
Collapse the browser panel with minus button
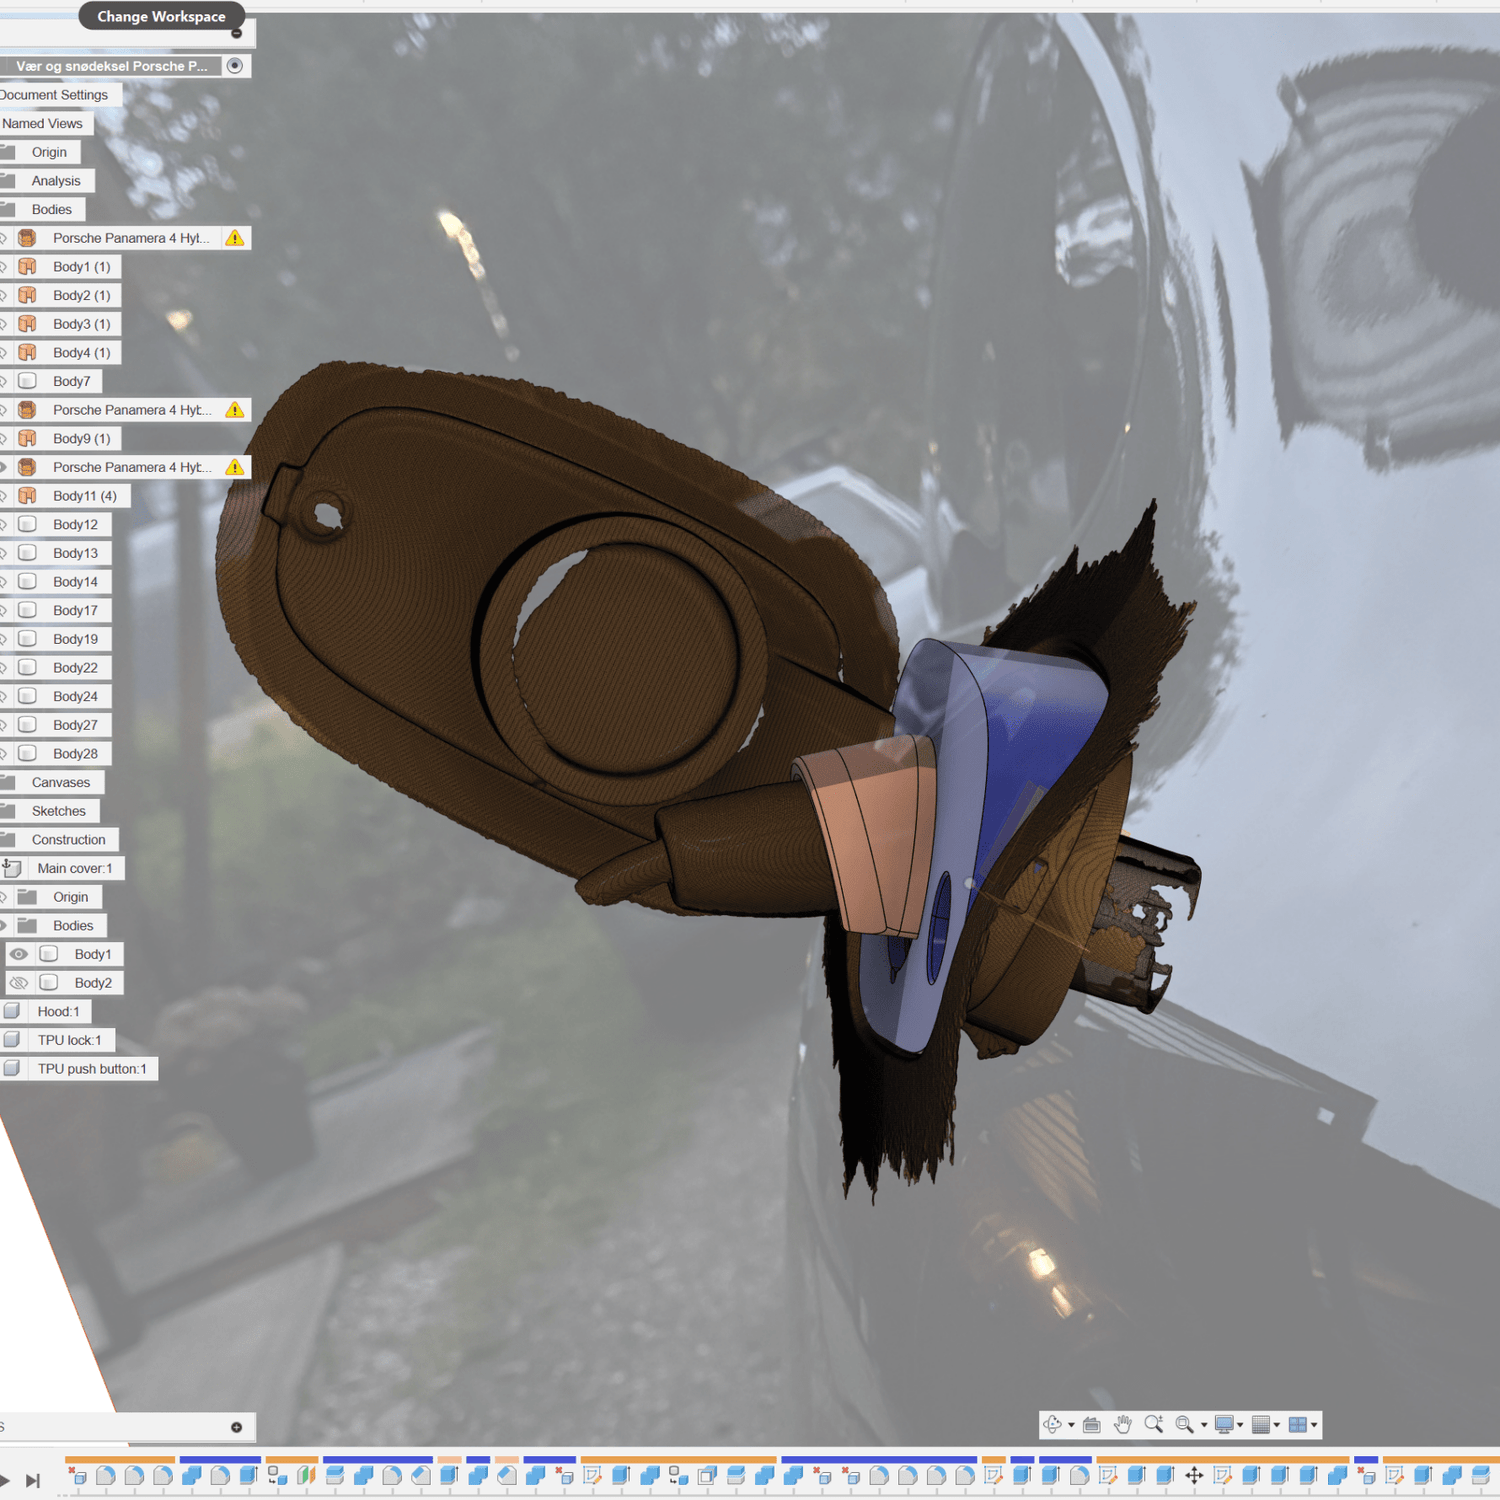point(237,34)
